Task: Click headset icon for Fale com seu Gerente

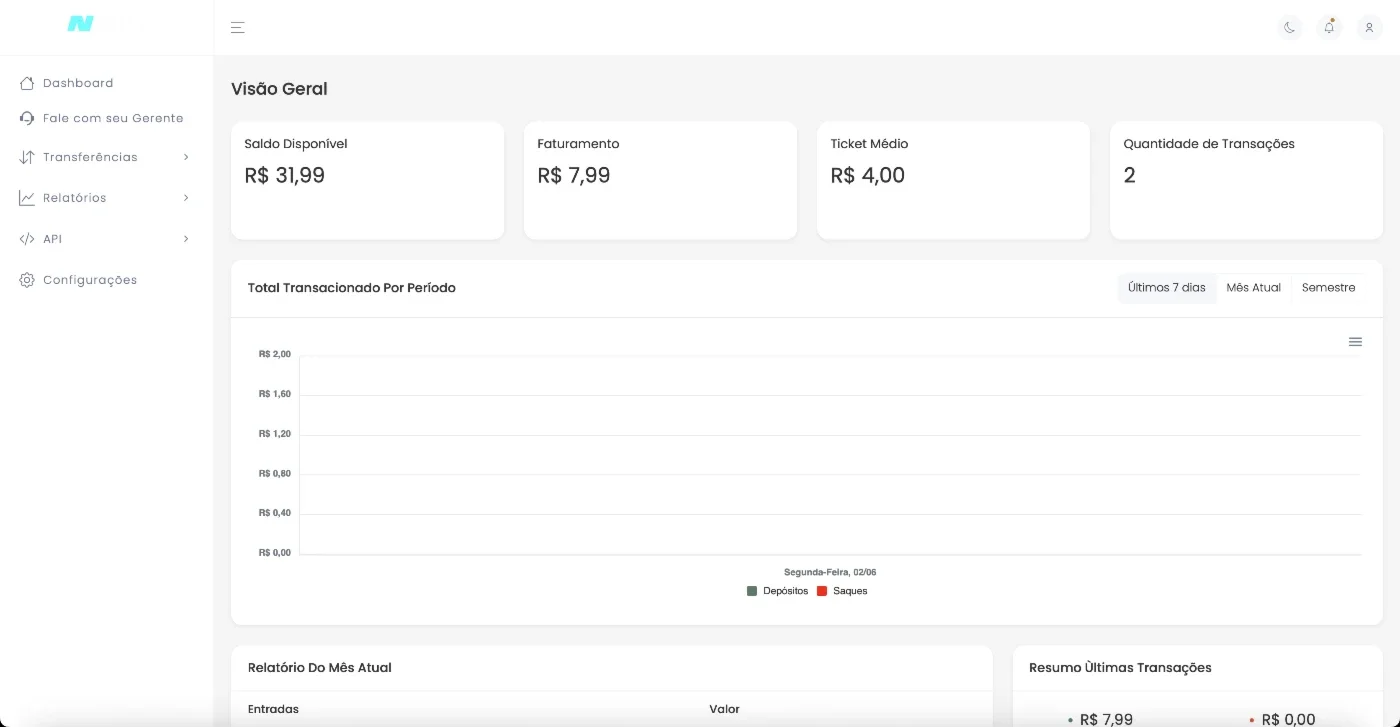Action: 27,118
